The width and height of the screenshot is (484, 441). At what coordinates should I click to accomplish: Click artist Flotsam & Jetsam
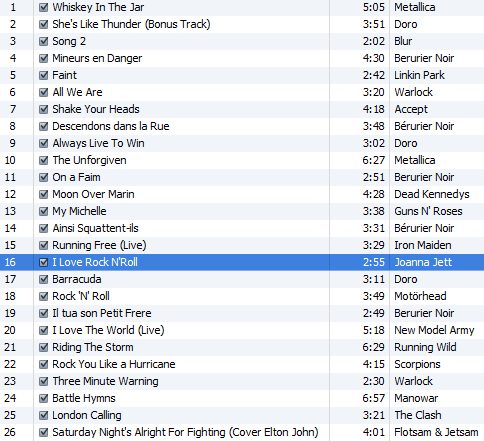[x=436, y=432]
